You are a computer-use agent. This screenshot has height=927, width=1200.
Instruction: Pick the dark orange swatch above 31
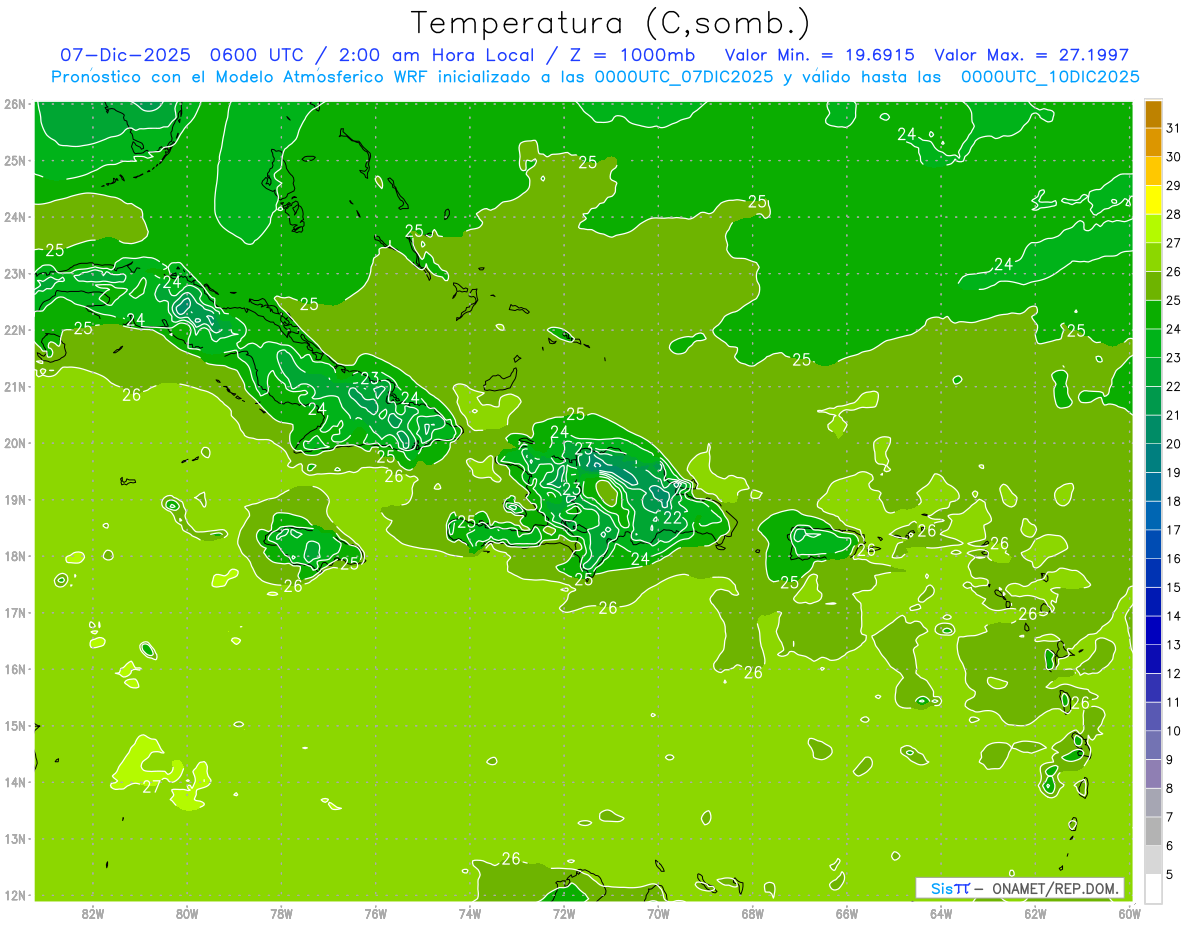(1153, 114)
